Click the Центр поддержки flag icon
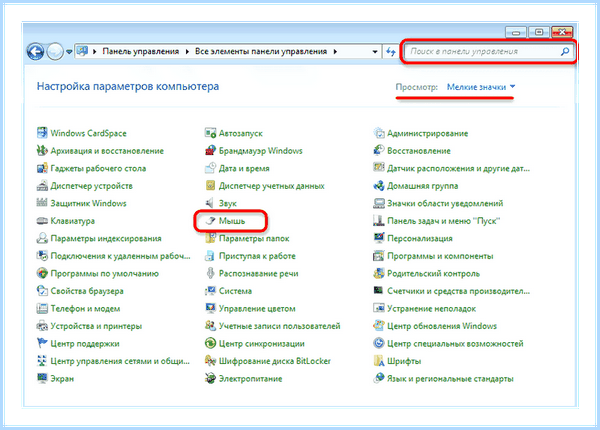Image resolution: width=600 pixels, height=430 pixels. (x=42, y=343)
